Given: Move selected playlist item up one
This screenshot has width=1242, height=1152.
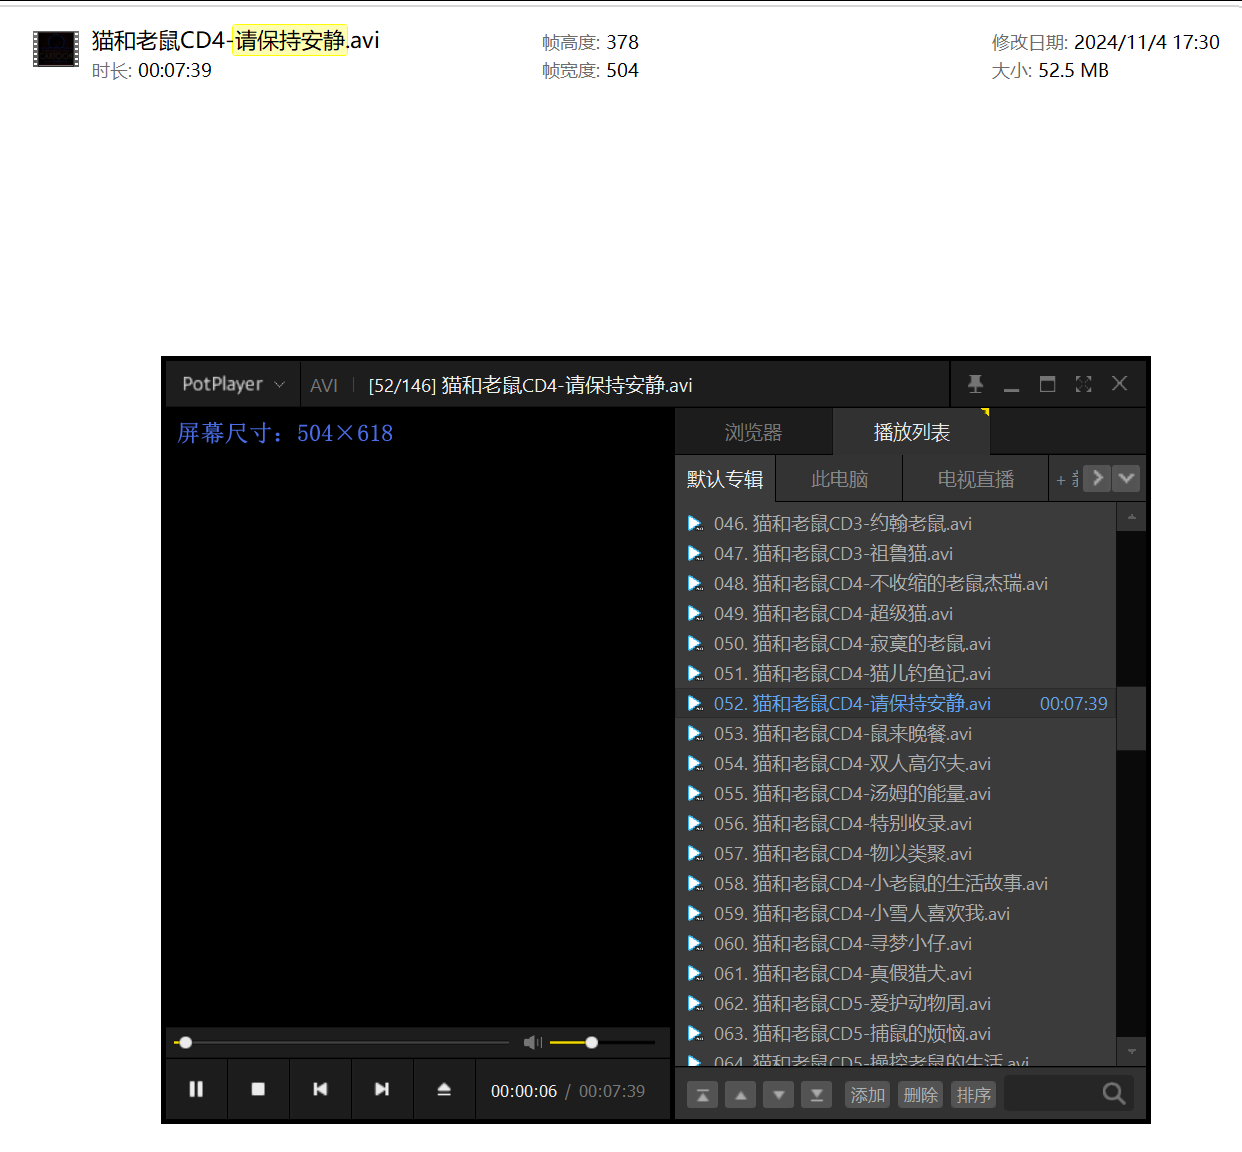Looking at the screenshot, I should click(x=740, y=1095).
